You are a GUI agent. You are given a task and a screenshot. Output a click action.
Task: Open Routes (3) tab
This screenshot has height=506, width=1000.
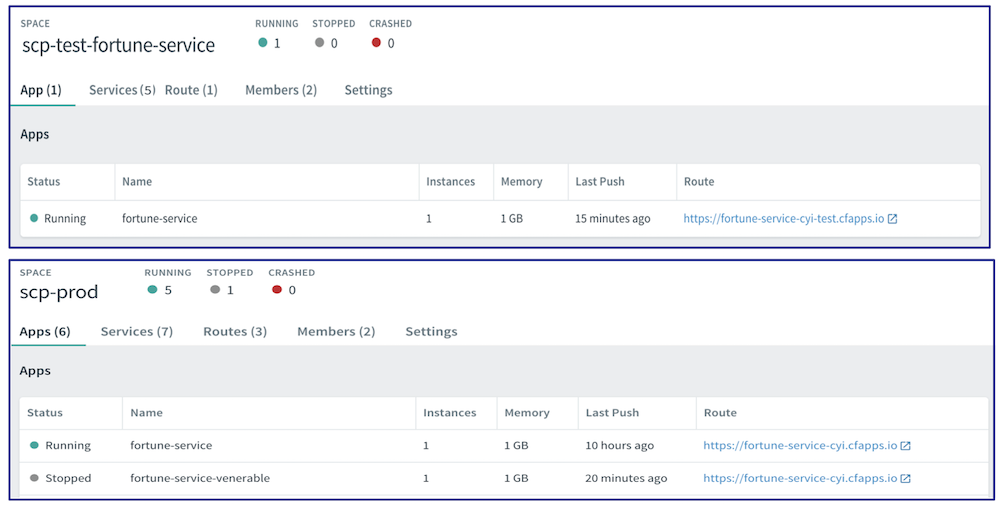tap(235, 331)
